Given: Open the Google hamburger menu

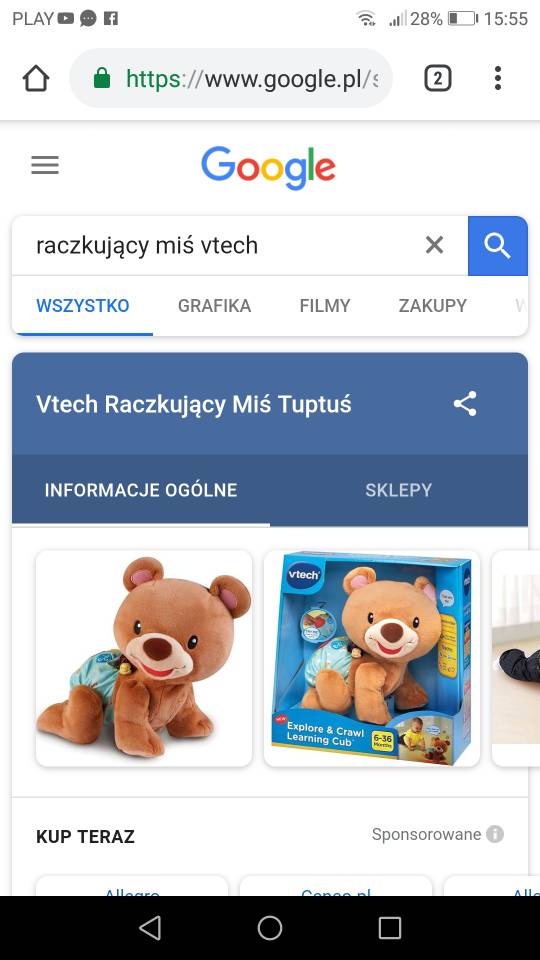Looking at the screenshot, I should pyautogui.click(x=45, y=165).
